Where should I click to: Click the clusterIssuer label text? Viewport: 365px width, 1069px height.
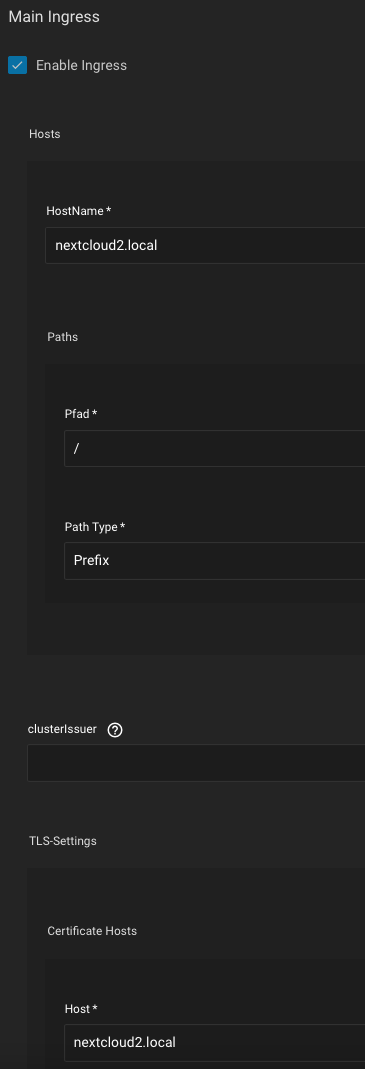62,729
